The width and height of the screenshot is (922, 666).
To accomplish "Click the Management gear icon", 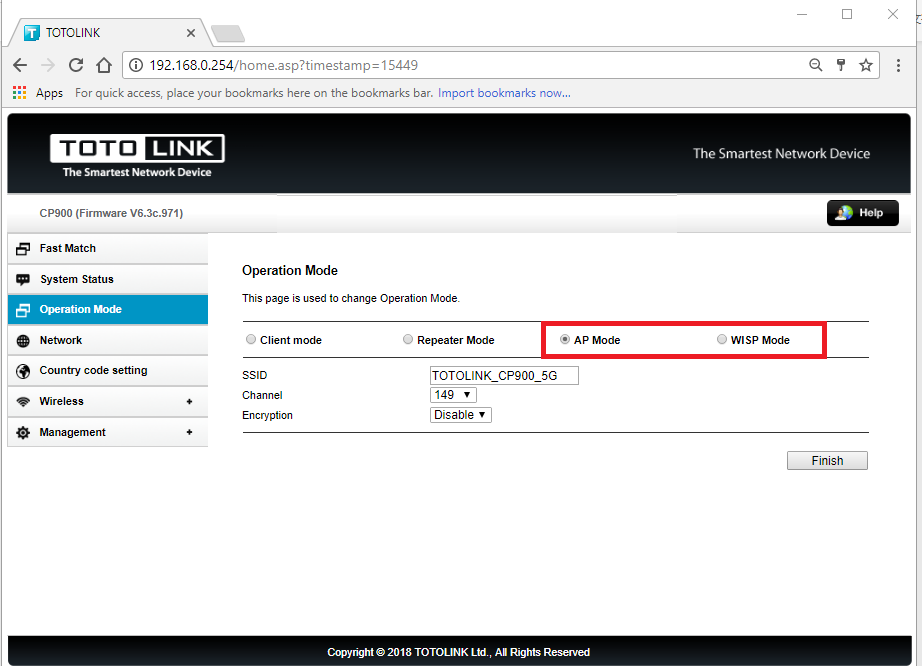I will (x=23, y=433).
